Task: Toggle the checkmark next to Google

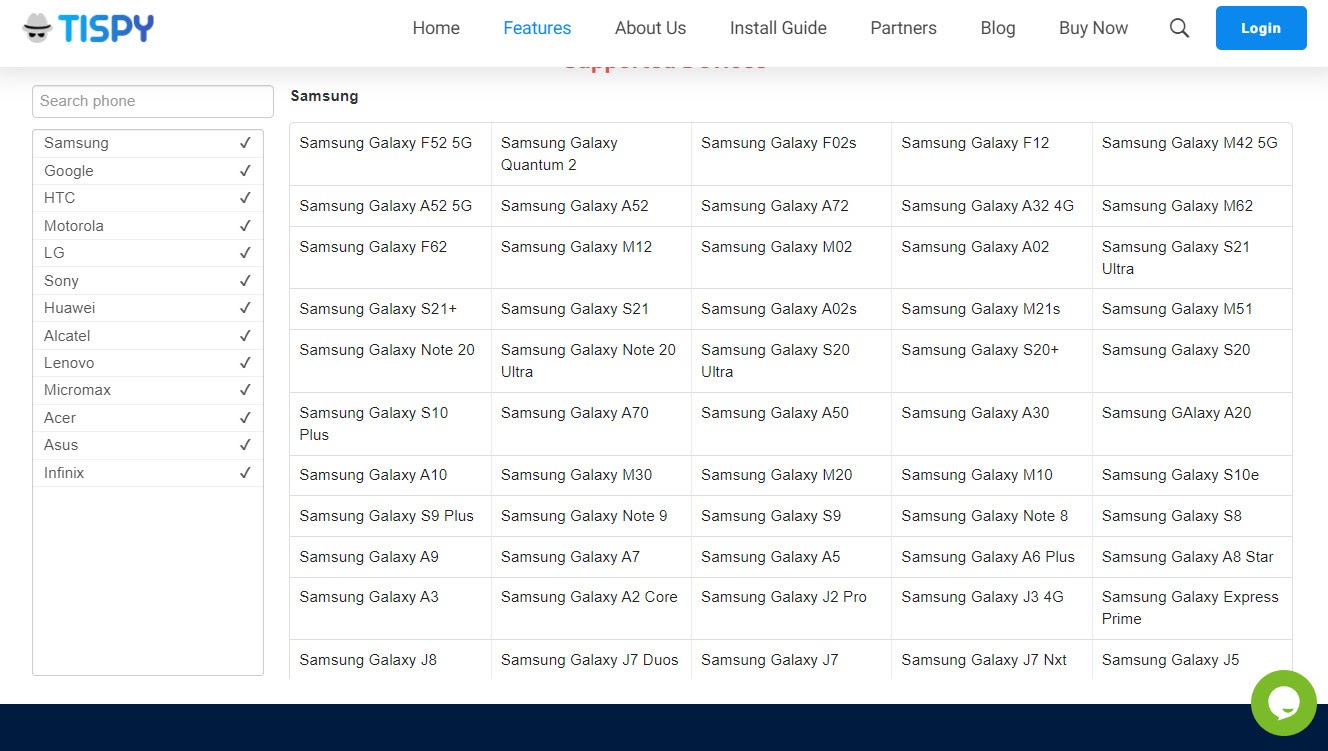Action: click(245, 170)
